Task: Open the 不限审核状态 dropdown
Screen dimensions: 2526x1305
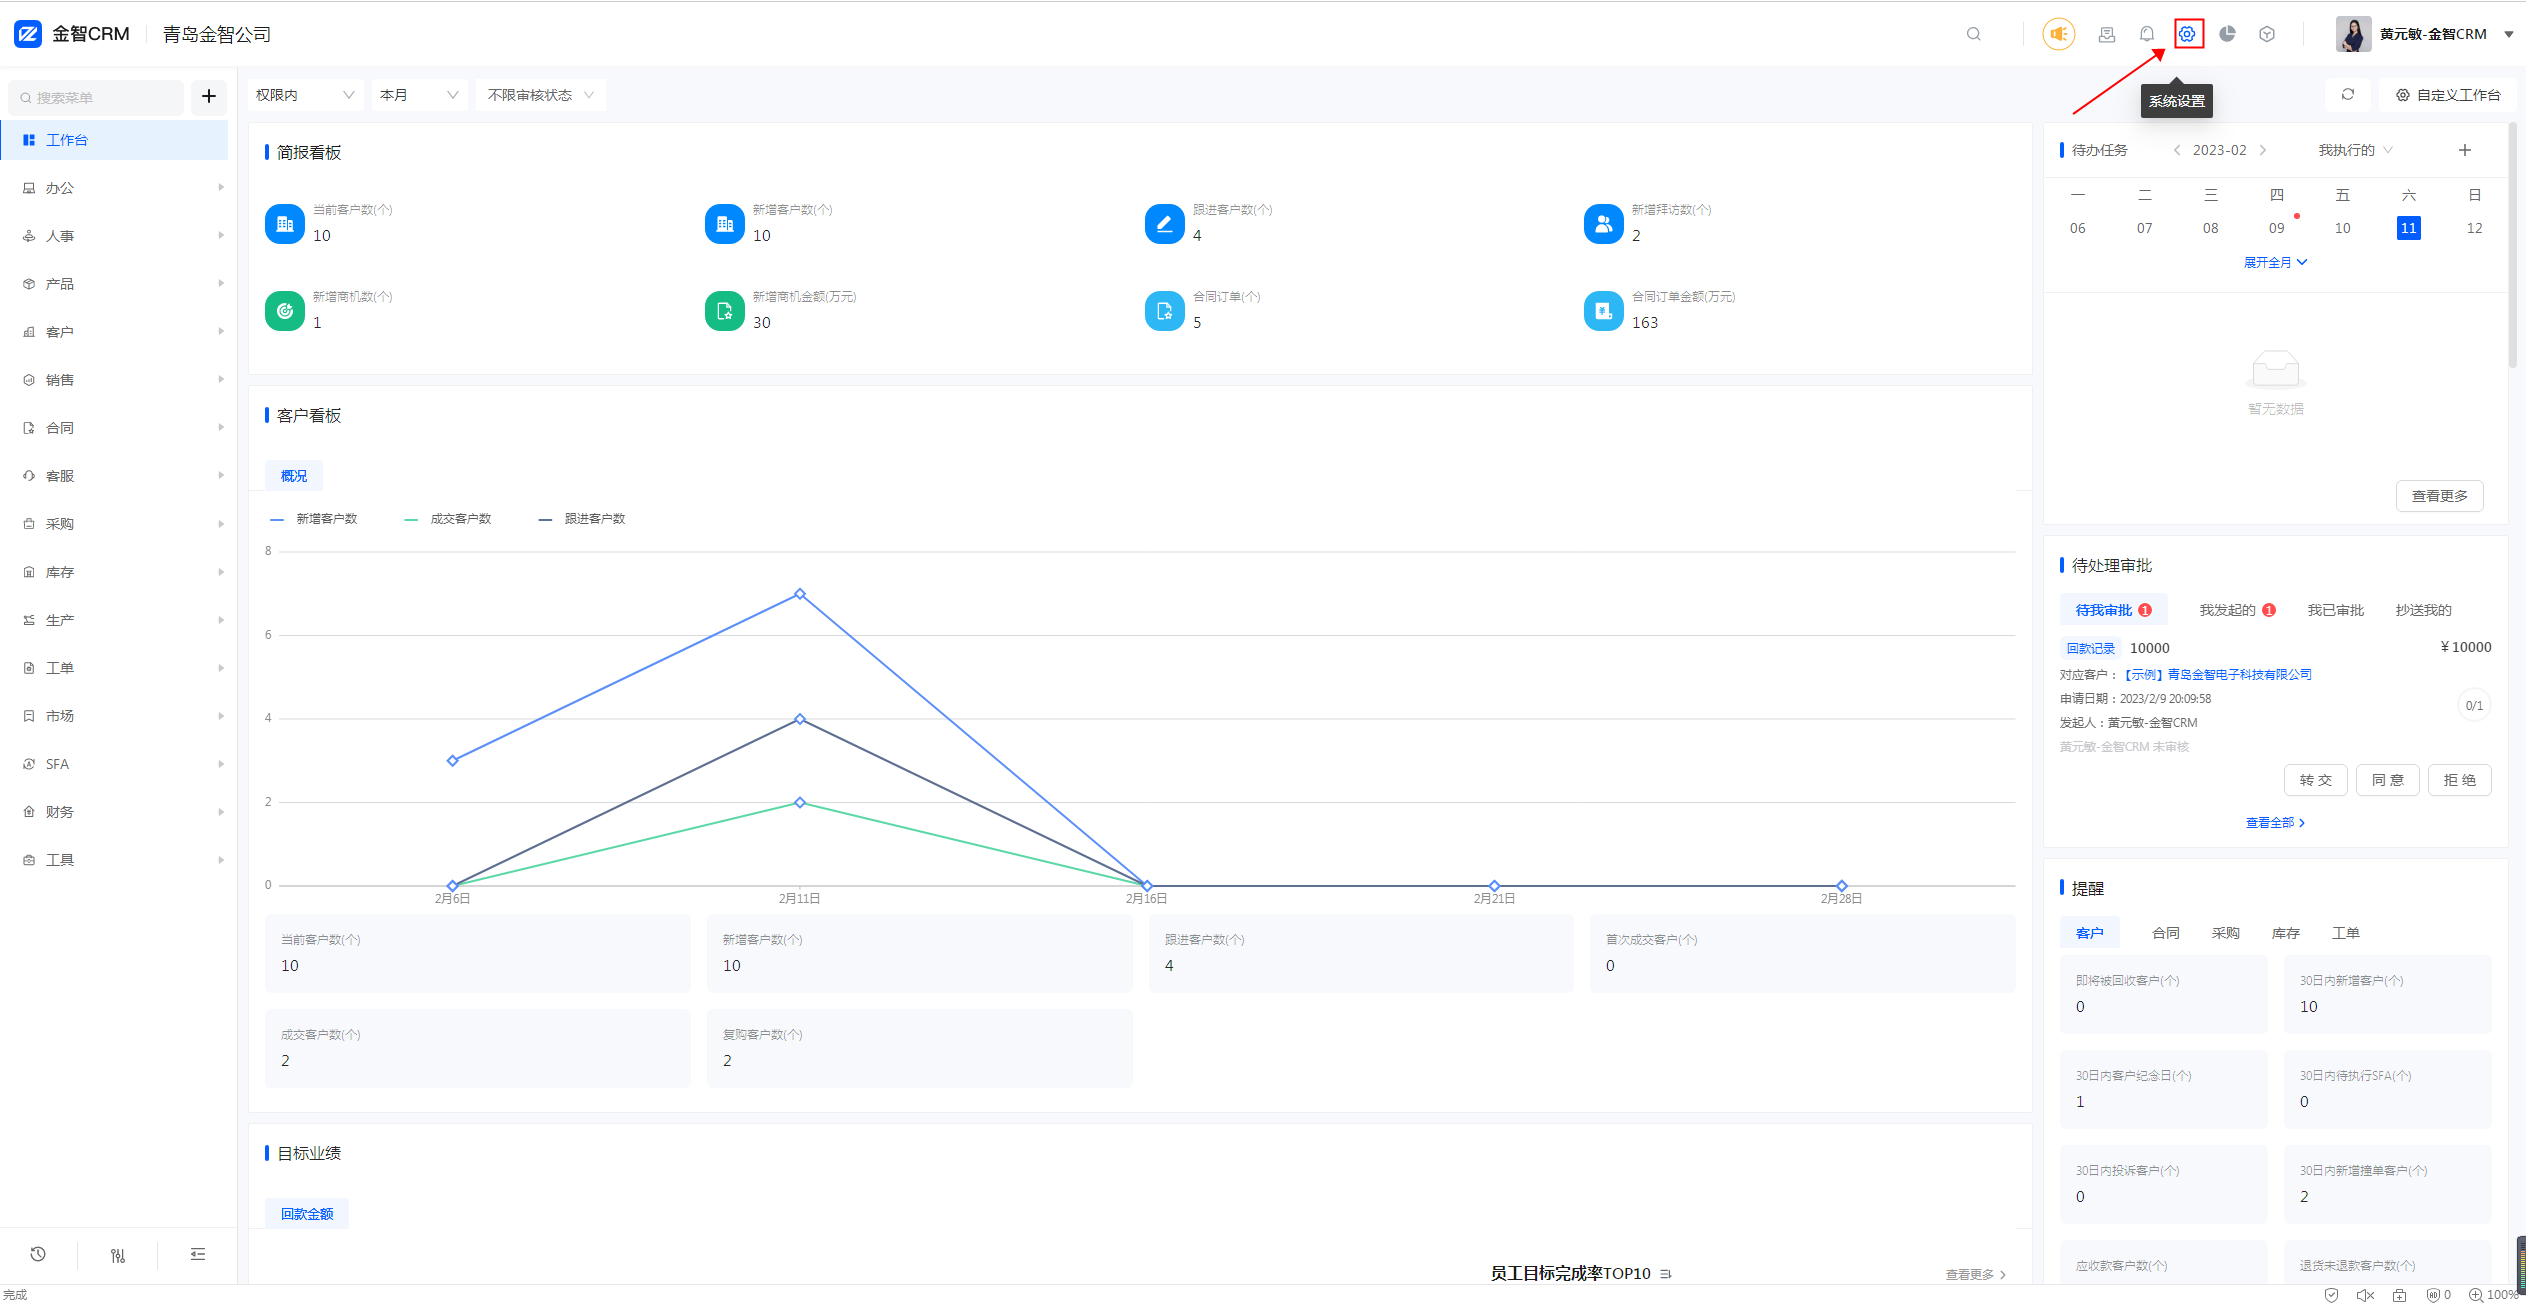Action: [540, 95]
